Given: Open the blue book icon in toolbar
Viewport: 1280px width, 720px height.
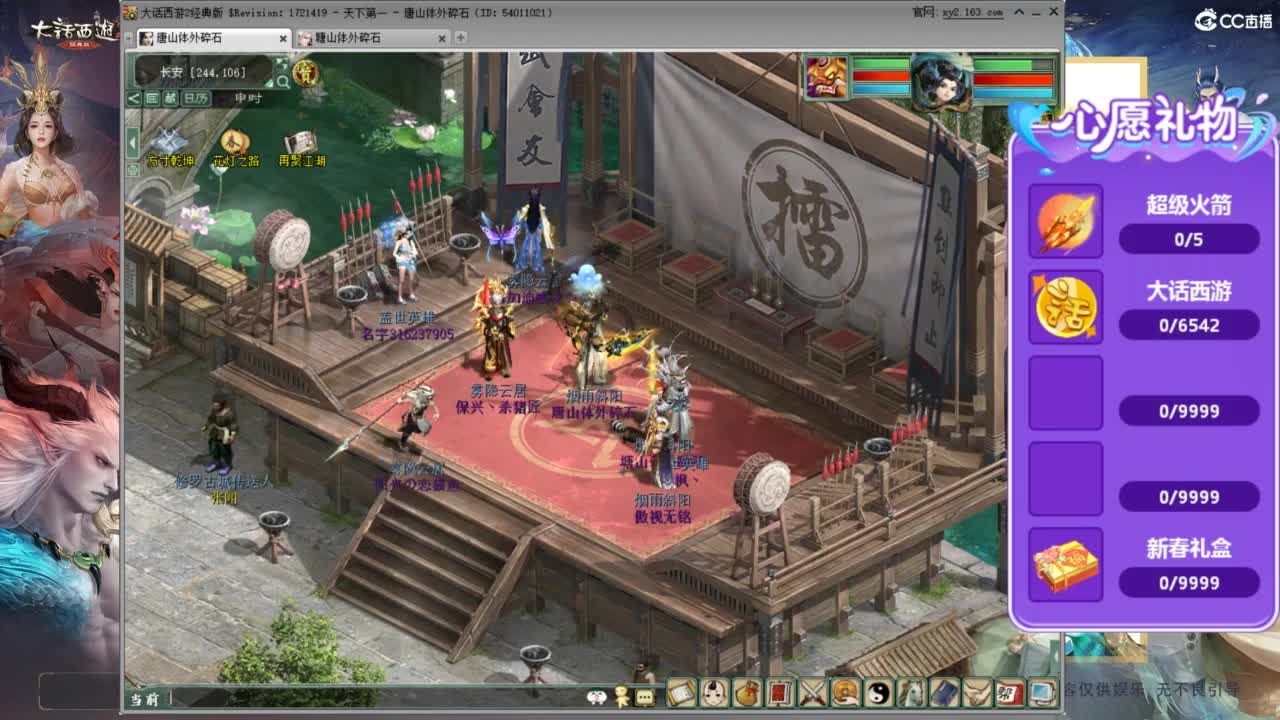Looking at the screenshot, I should (x=945, y=692).
